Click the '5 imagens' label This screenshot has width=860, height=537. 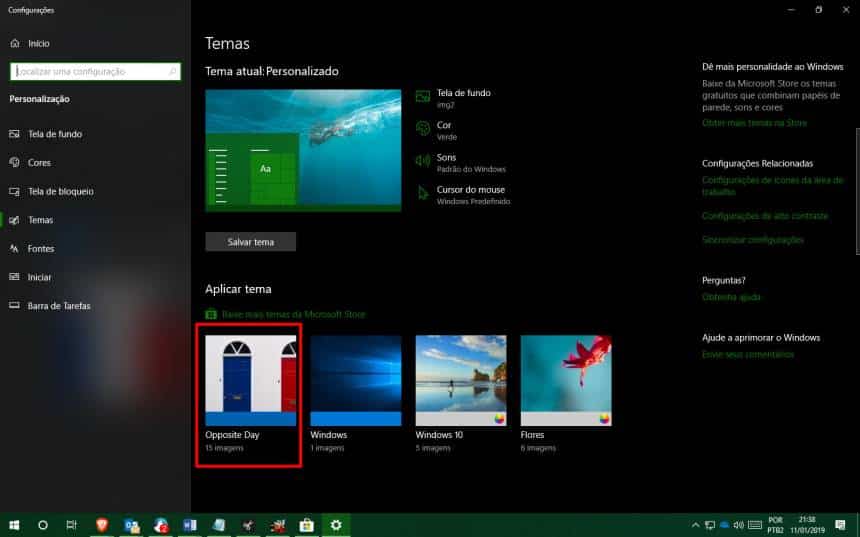433,448
